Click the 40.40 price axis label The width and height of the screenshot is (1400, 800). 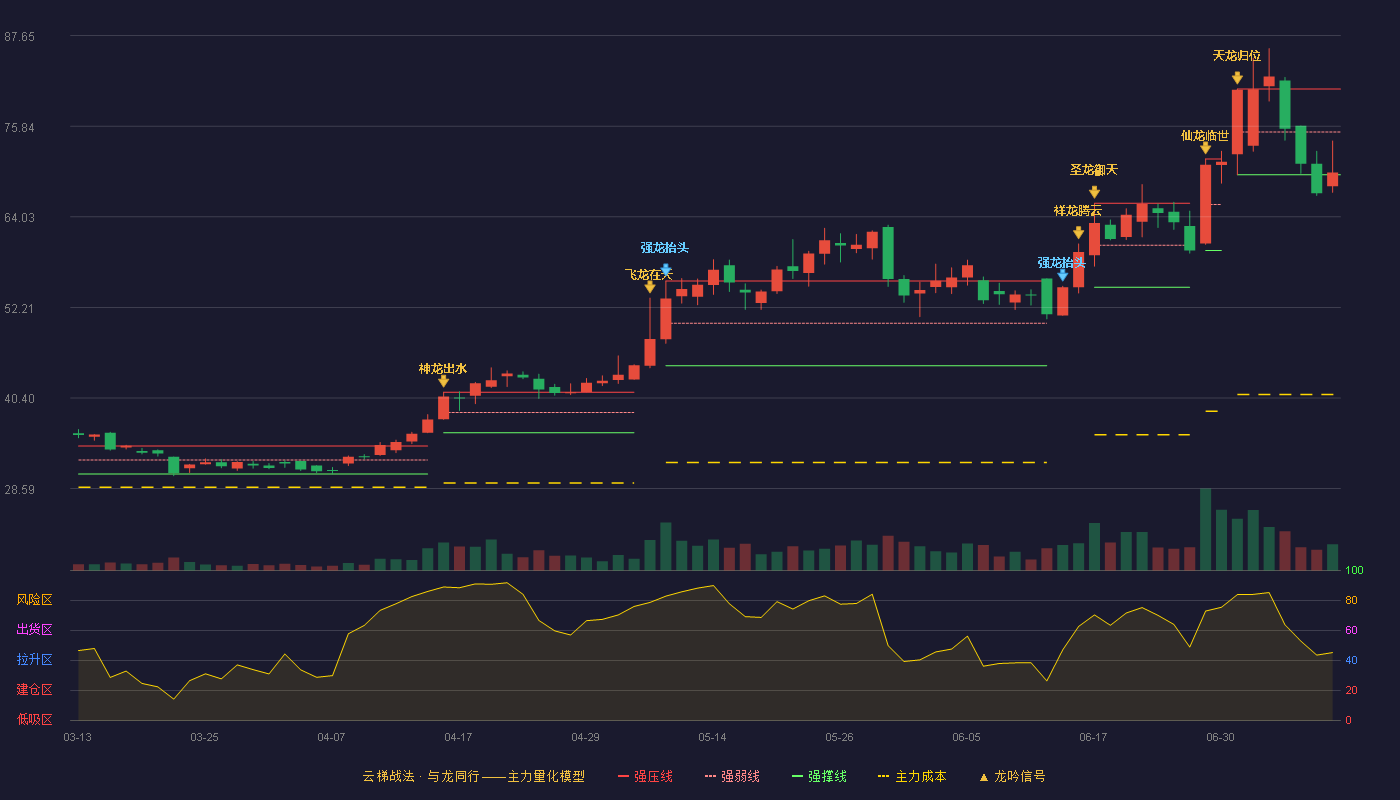tap(19, 399)
